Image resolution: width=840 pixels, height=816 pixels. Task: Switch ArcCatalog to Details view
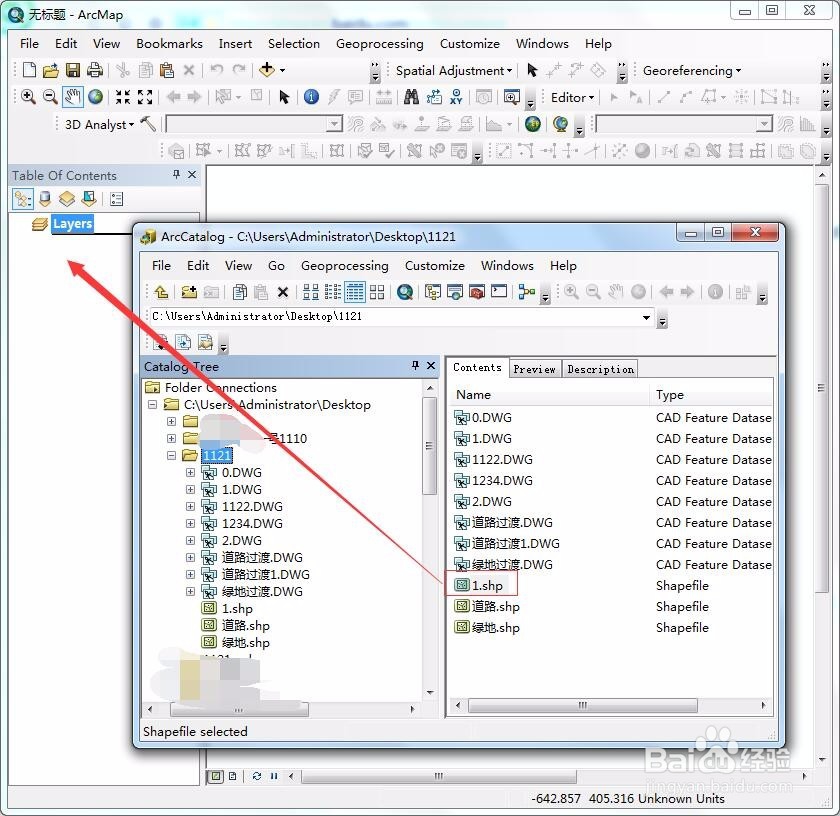point(355,292)
